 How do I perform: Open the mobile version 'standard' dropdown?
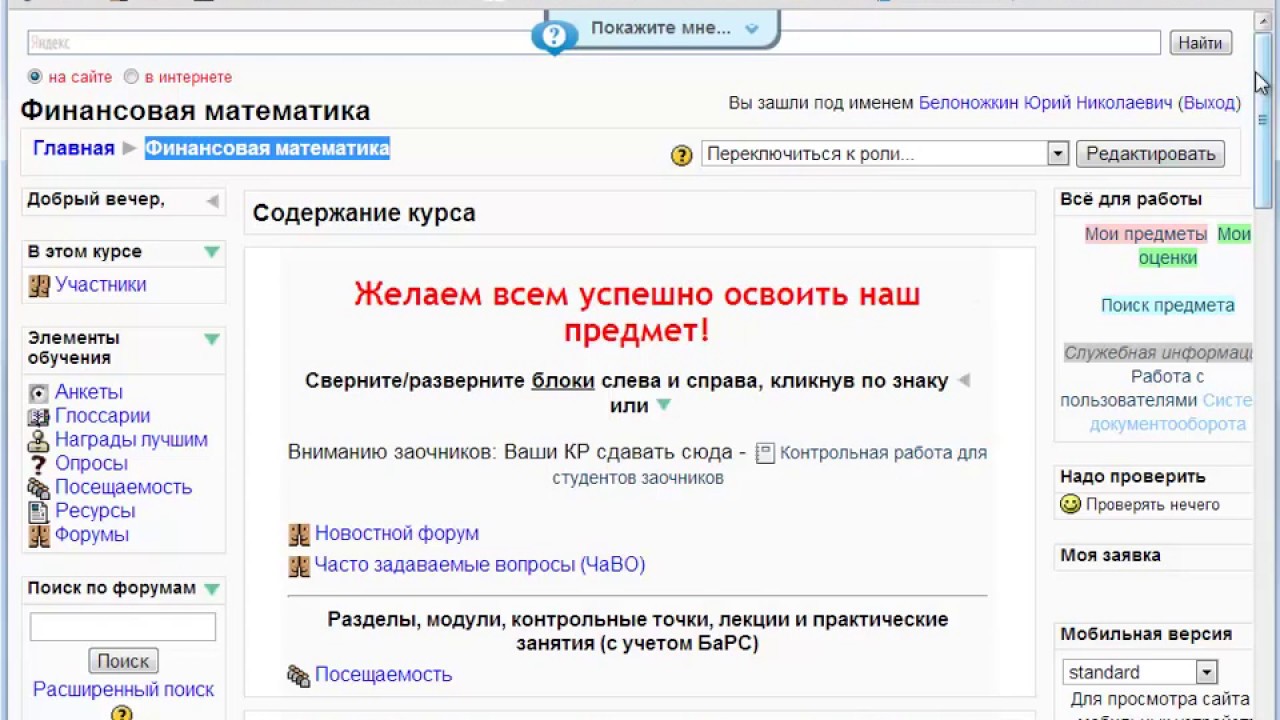(1140, 672)
